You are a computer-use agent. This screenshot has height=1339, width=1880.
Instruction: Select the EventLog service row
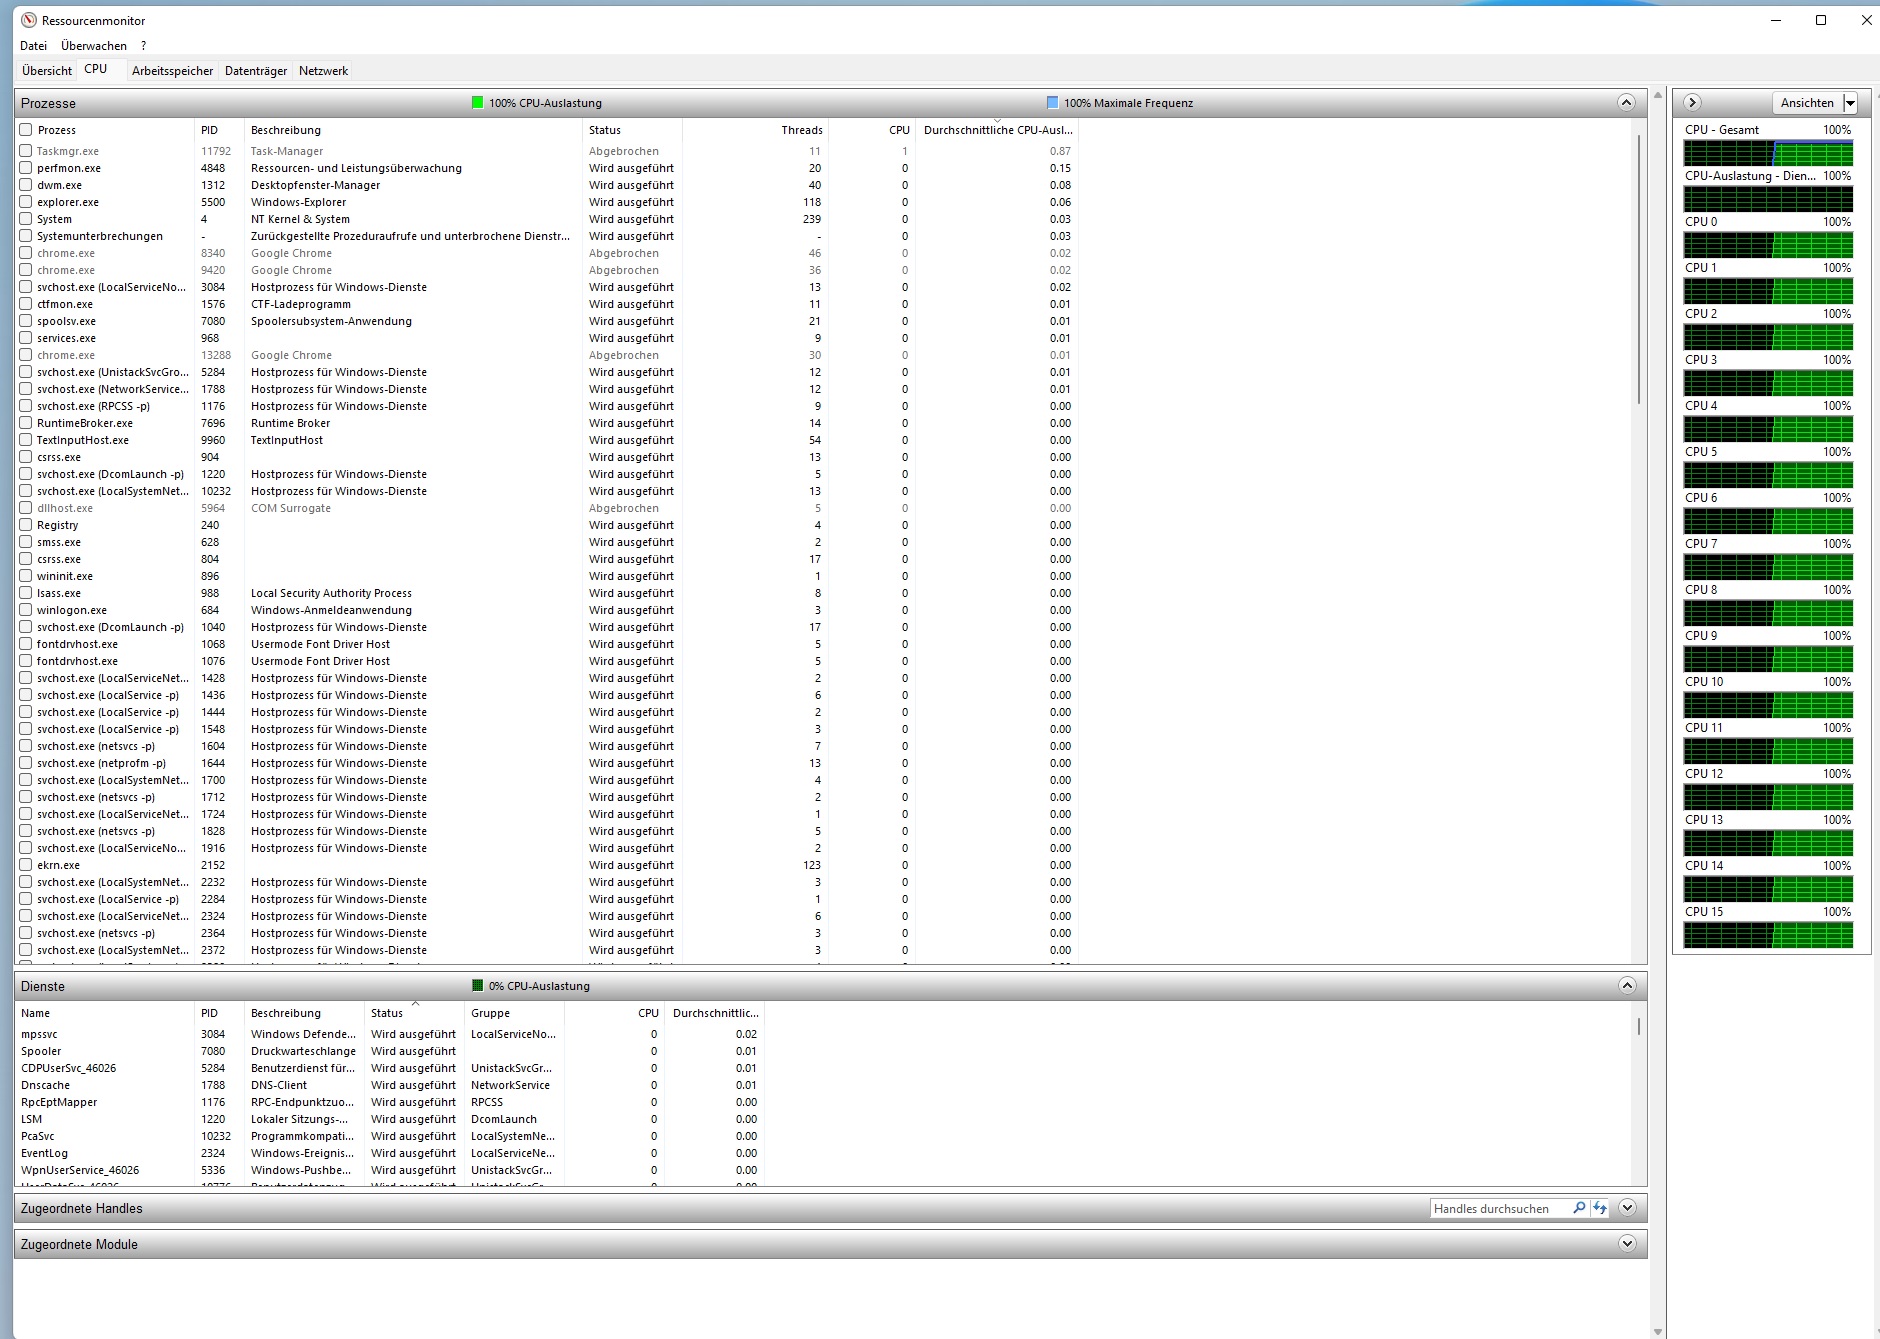390,1153
